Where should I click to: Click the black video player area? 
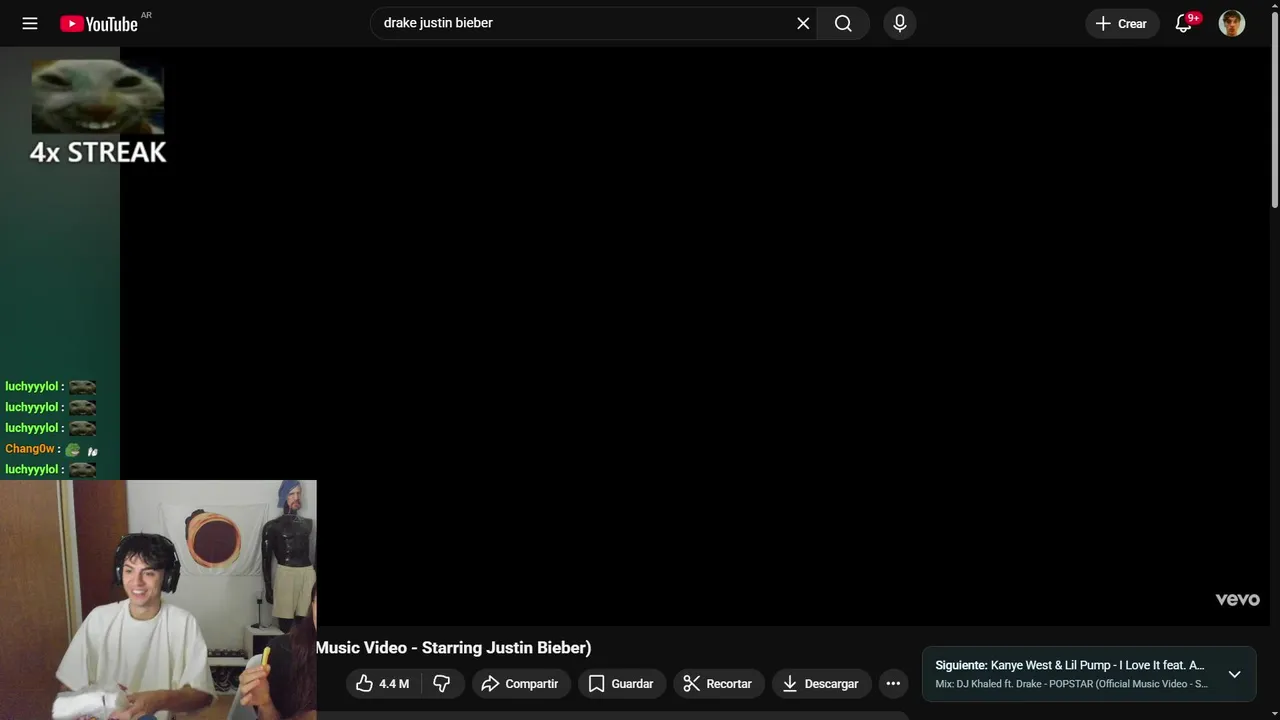pos(695,336)
